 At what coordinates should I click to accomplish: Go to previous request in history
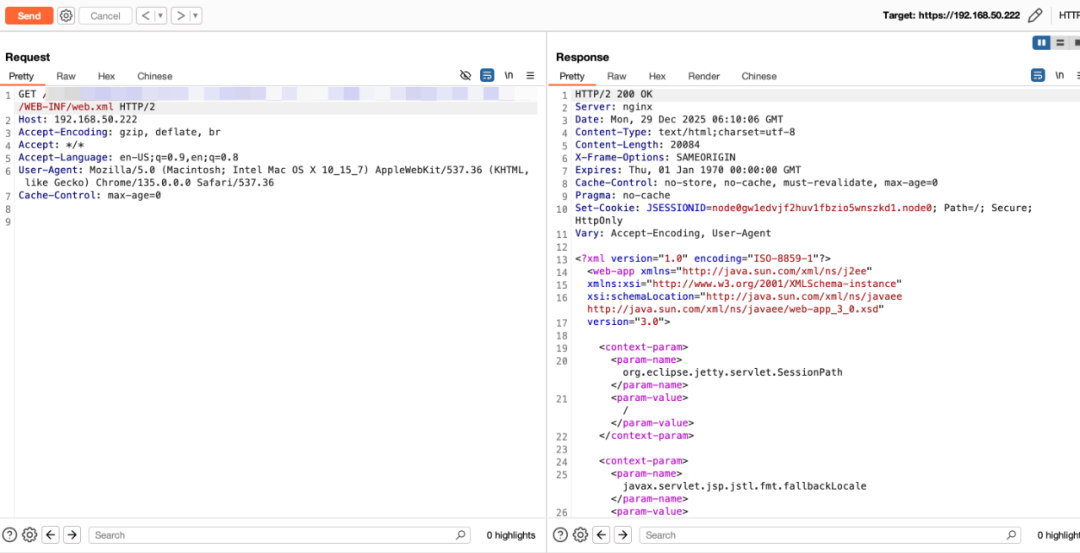pyautogui.click(x=145, y=16)
